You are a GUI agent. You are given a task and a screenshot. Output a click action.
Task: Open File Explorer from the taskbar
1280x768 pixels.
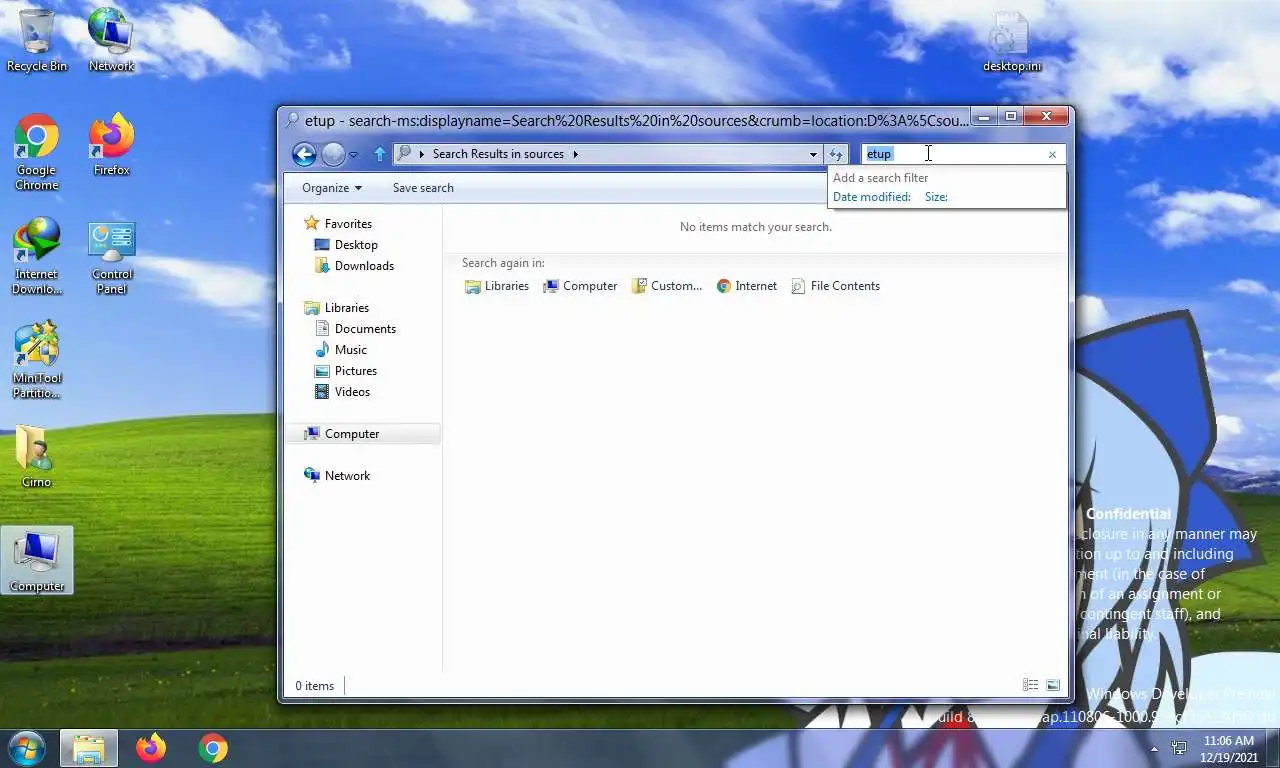pyautogui.click(x=88, y=748)
